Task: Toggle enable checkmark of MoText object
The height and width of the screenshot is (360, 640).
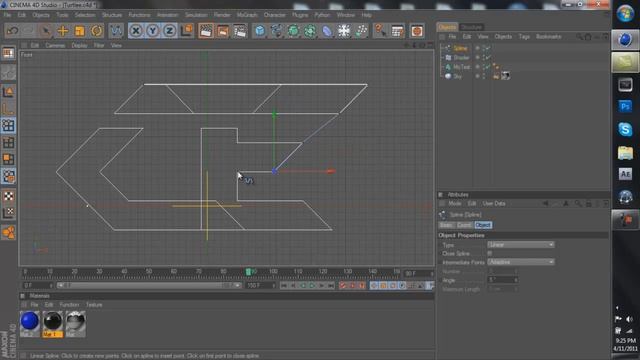Action: pyautogui.click(x=488, y=67)
